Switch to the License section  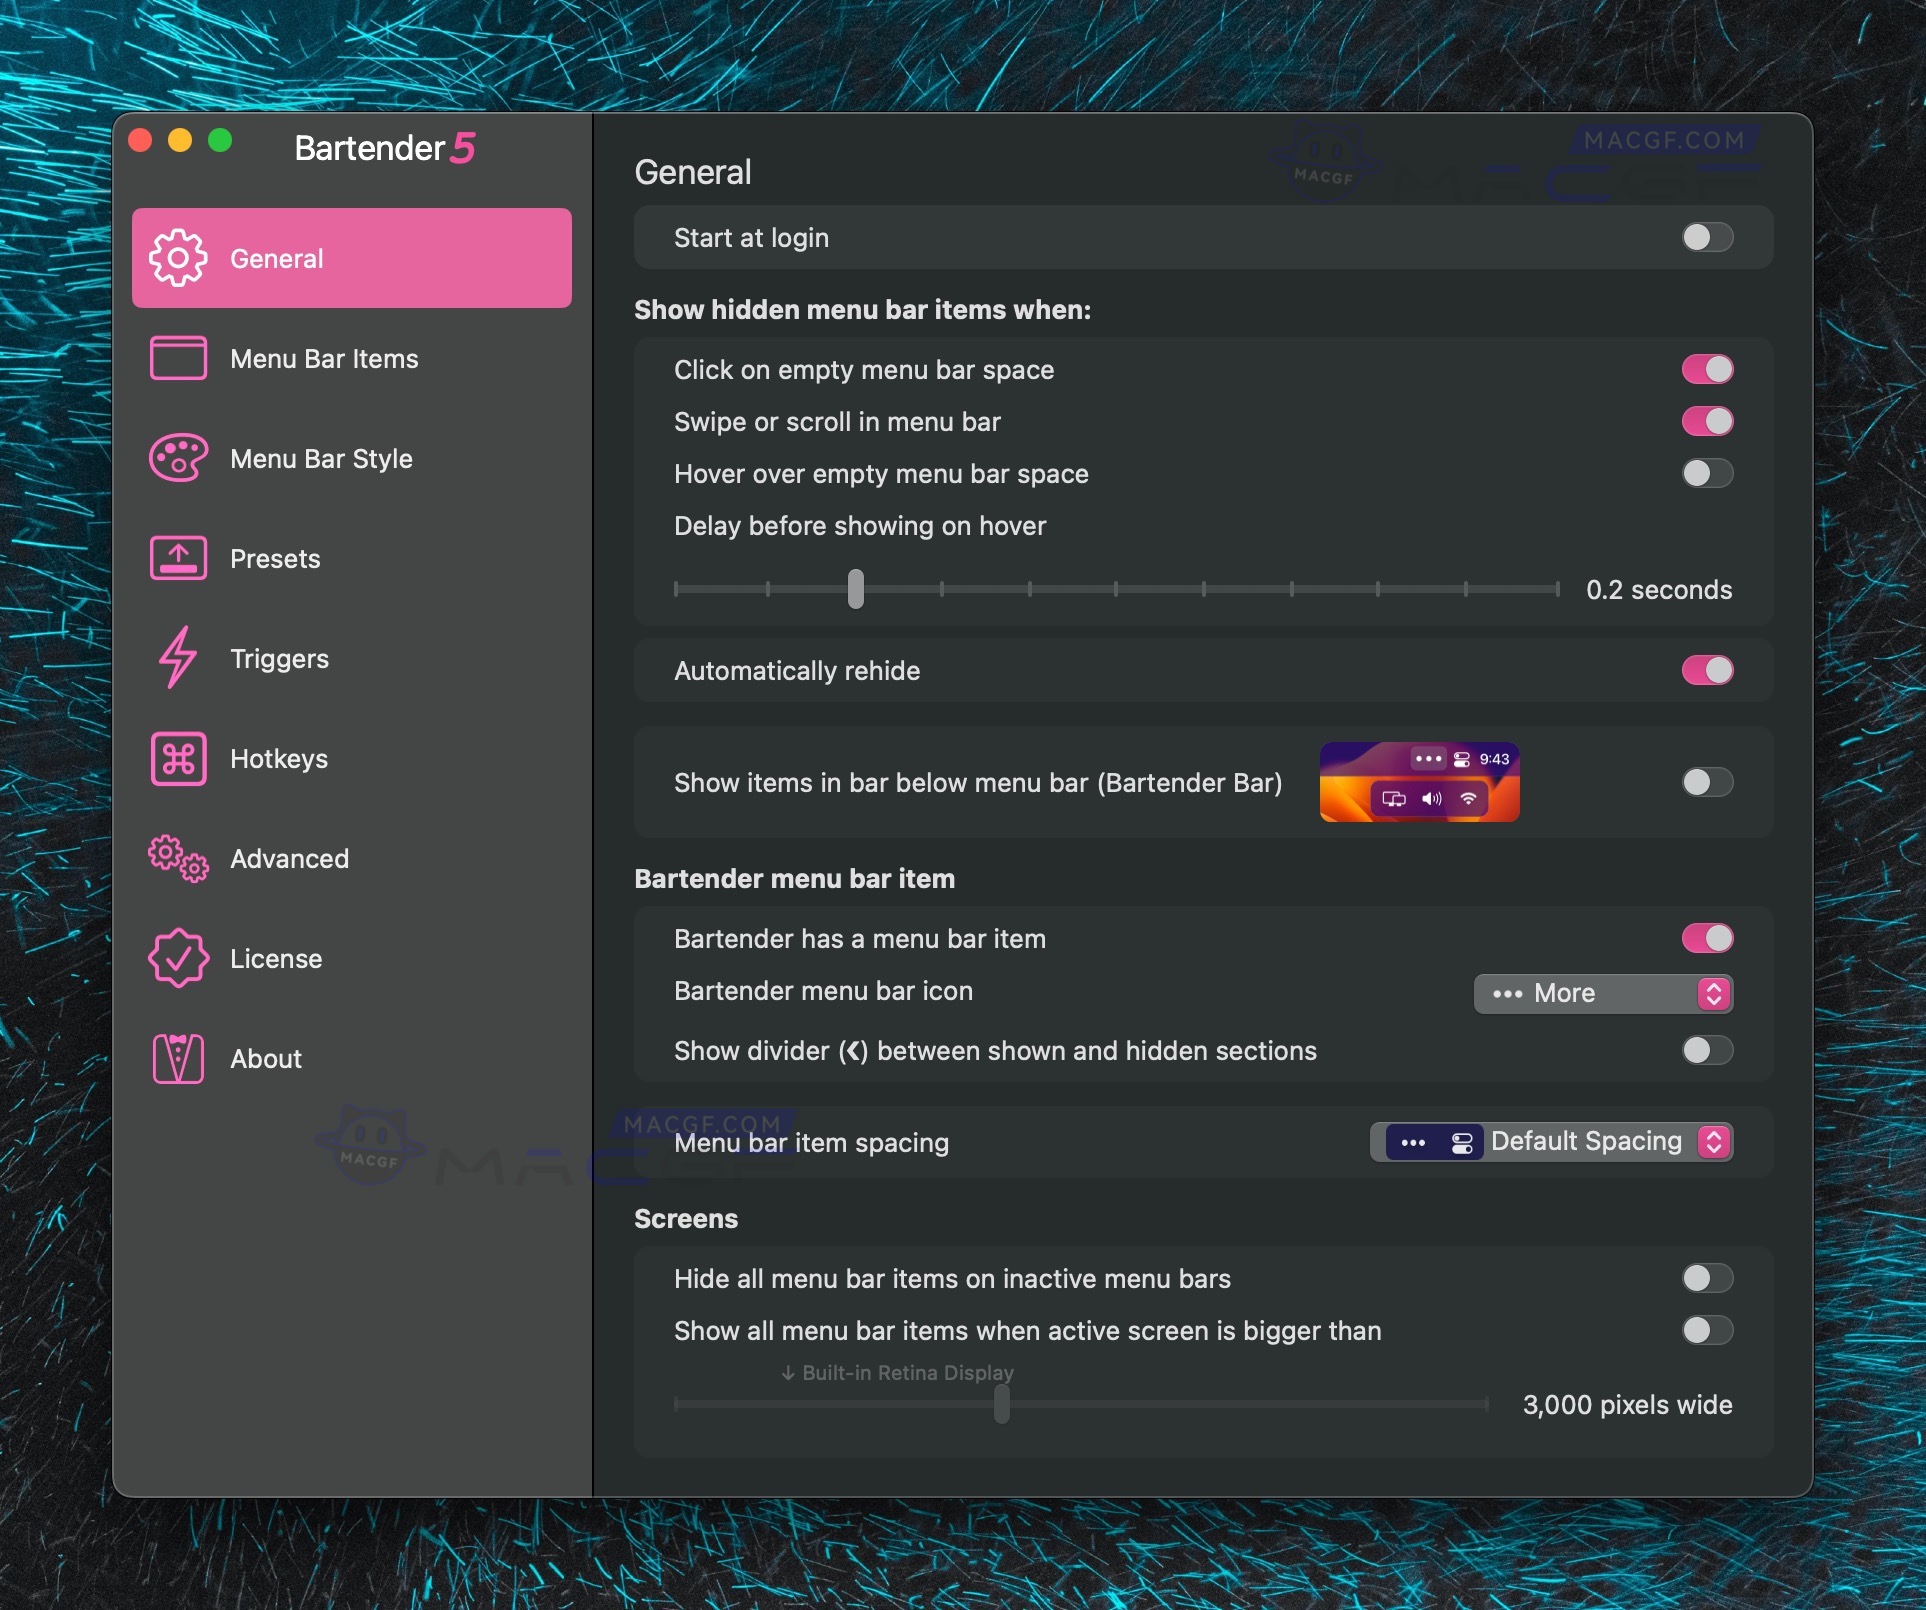click(276, 958)
